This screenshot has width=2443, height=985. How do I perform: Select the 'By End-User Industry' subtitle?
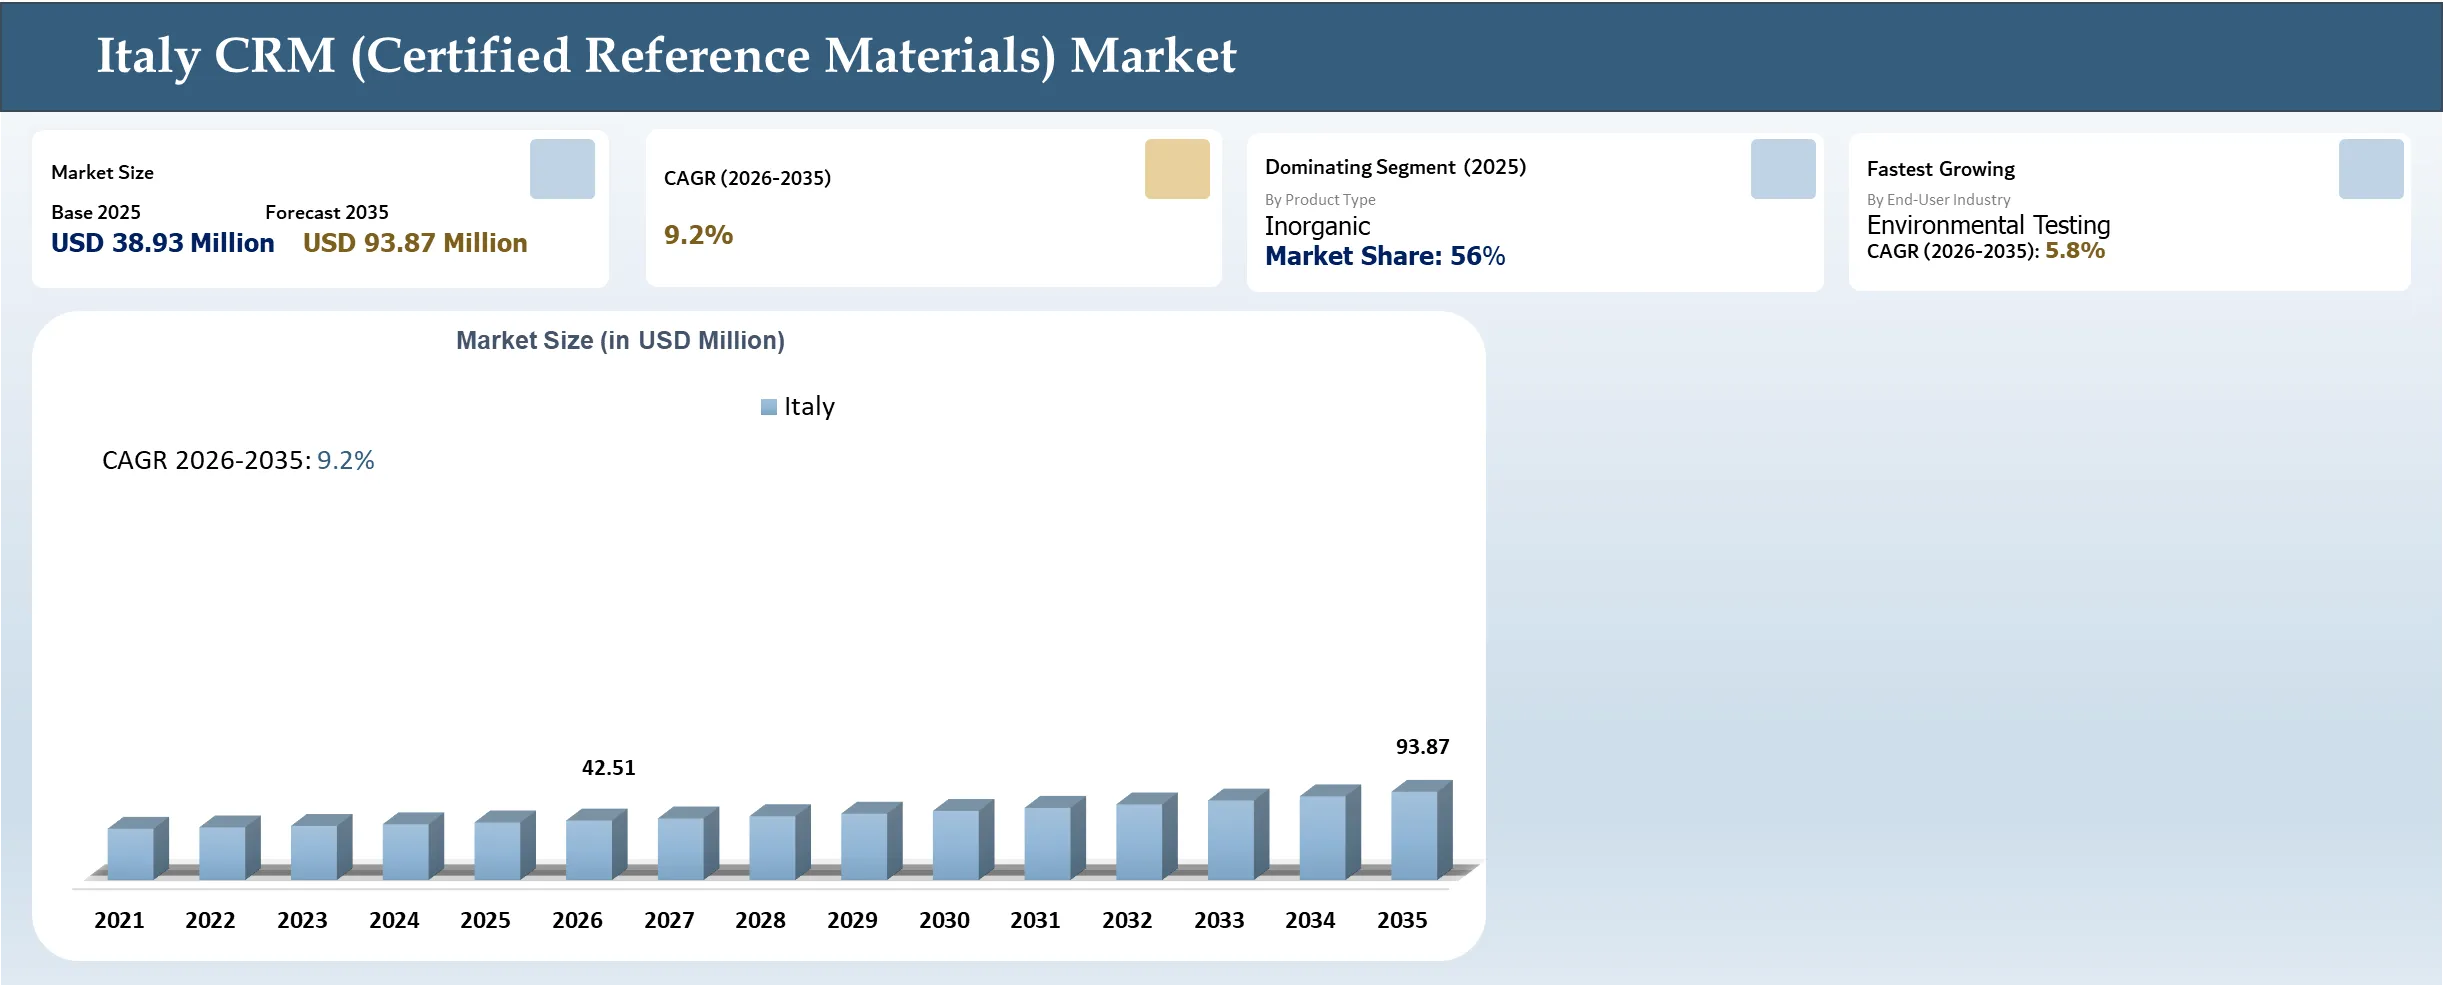point(1938,200)
